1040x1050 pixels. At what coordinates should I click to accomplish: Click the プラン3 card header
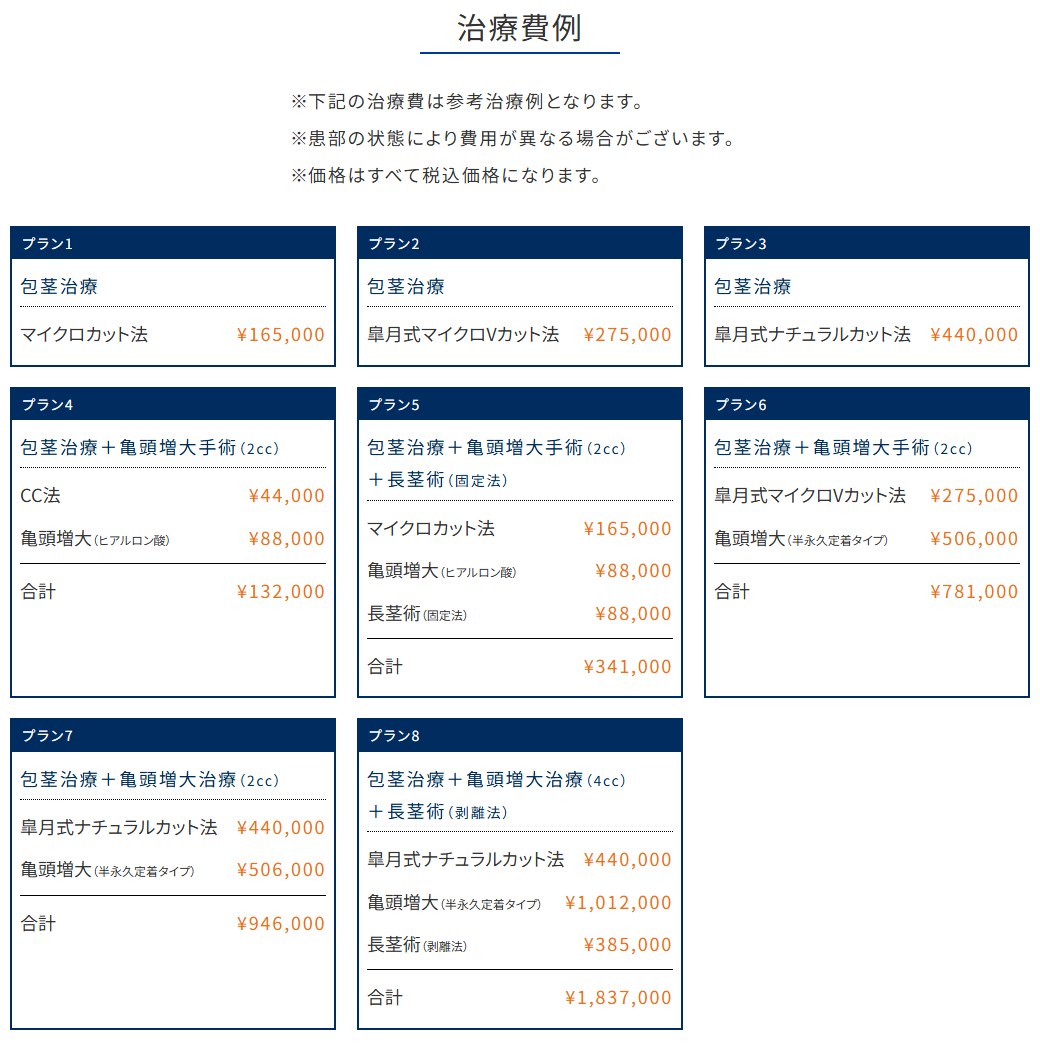pos(867,243)
